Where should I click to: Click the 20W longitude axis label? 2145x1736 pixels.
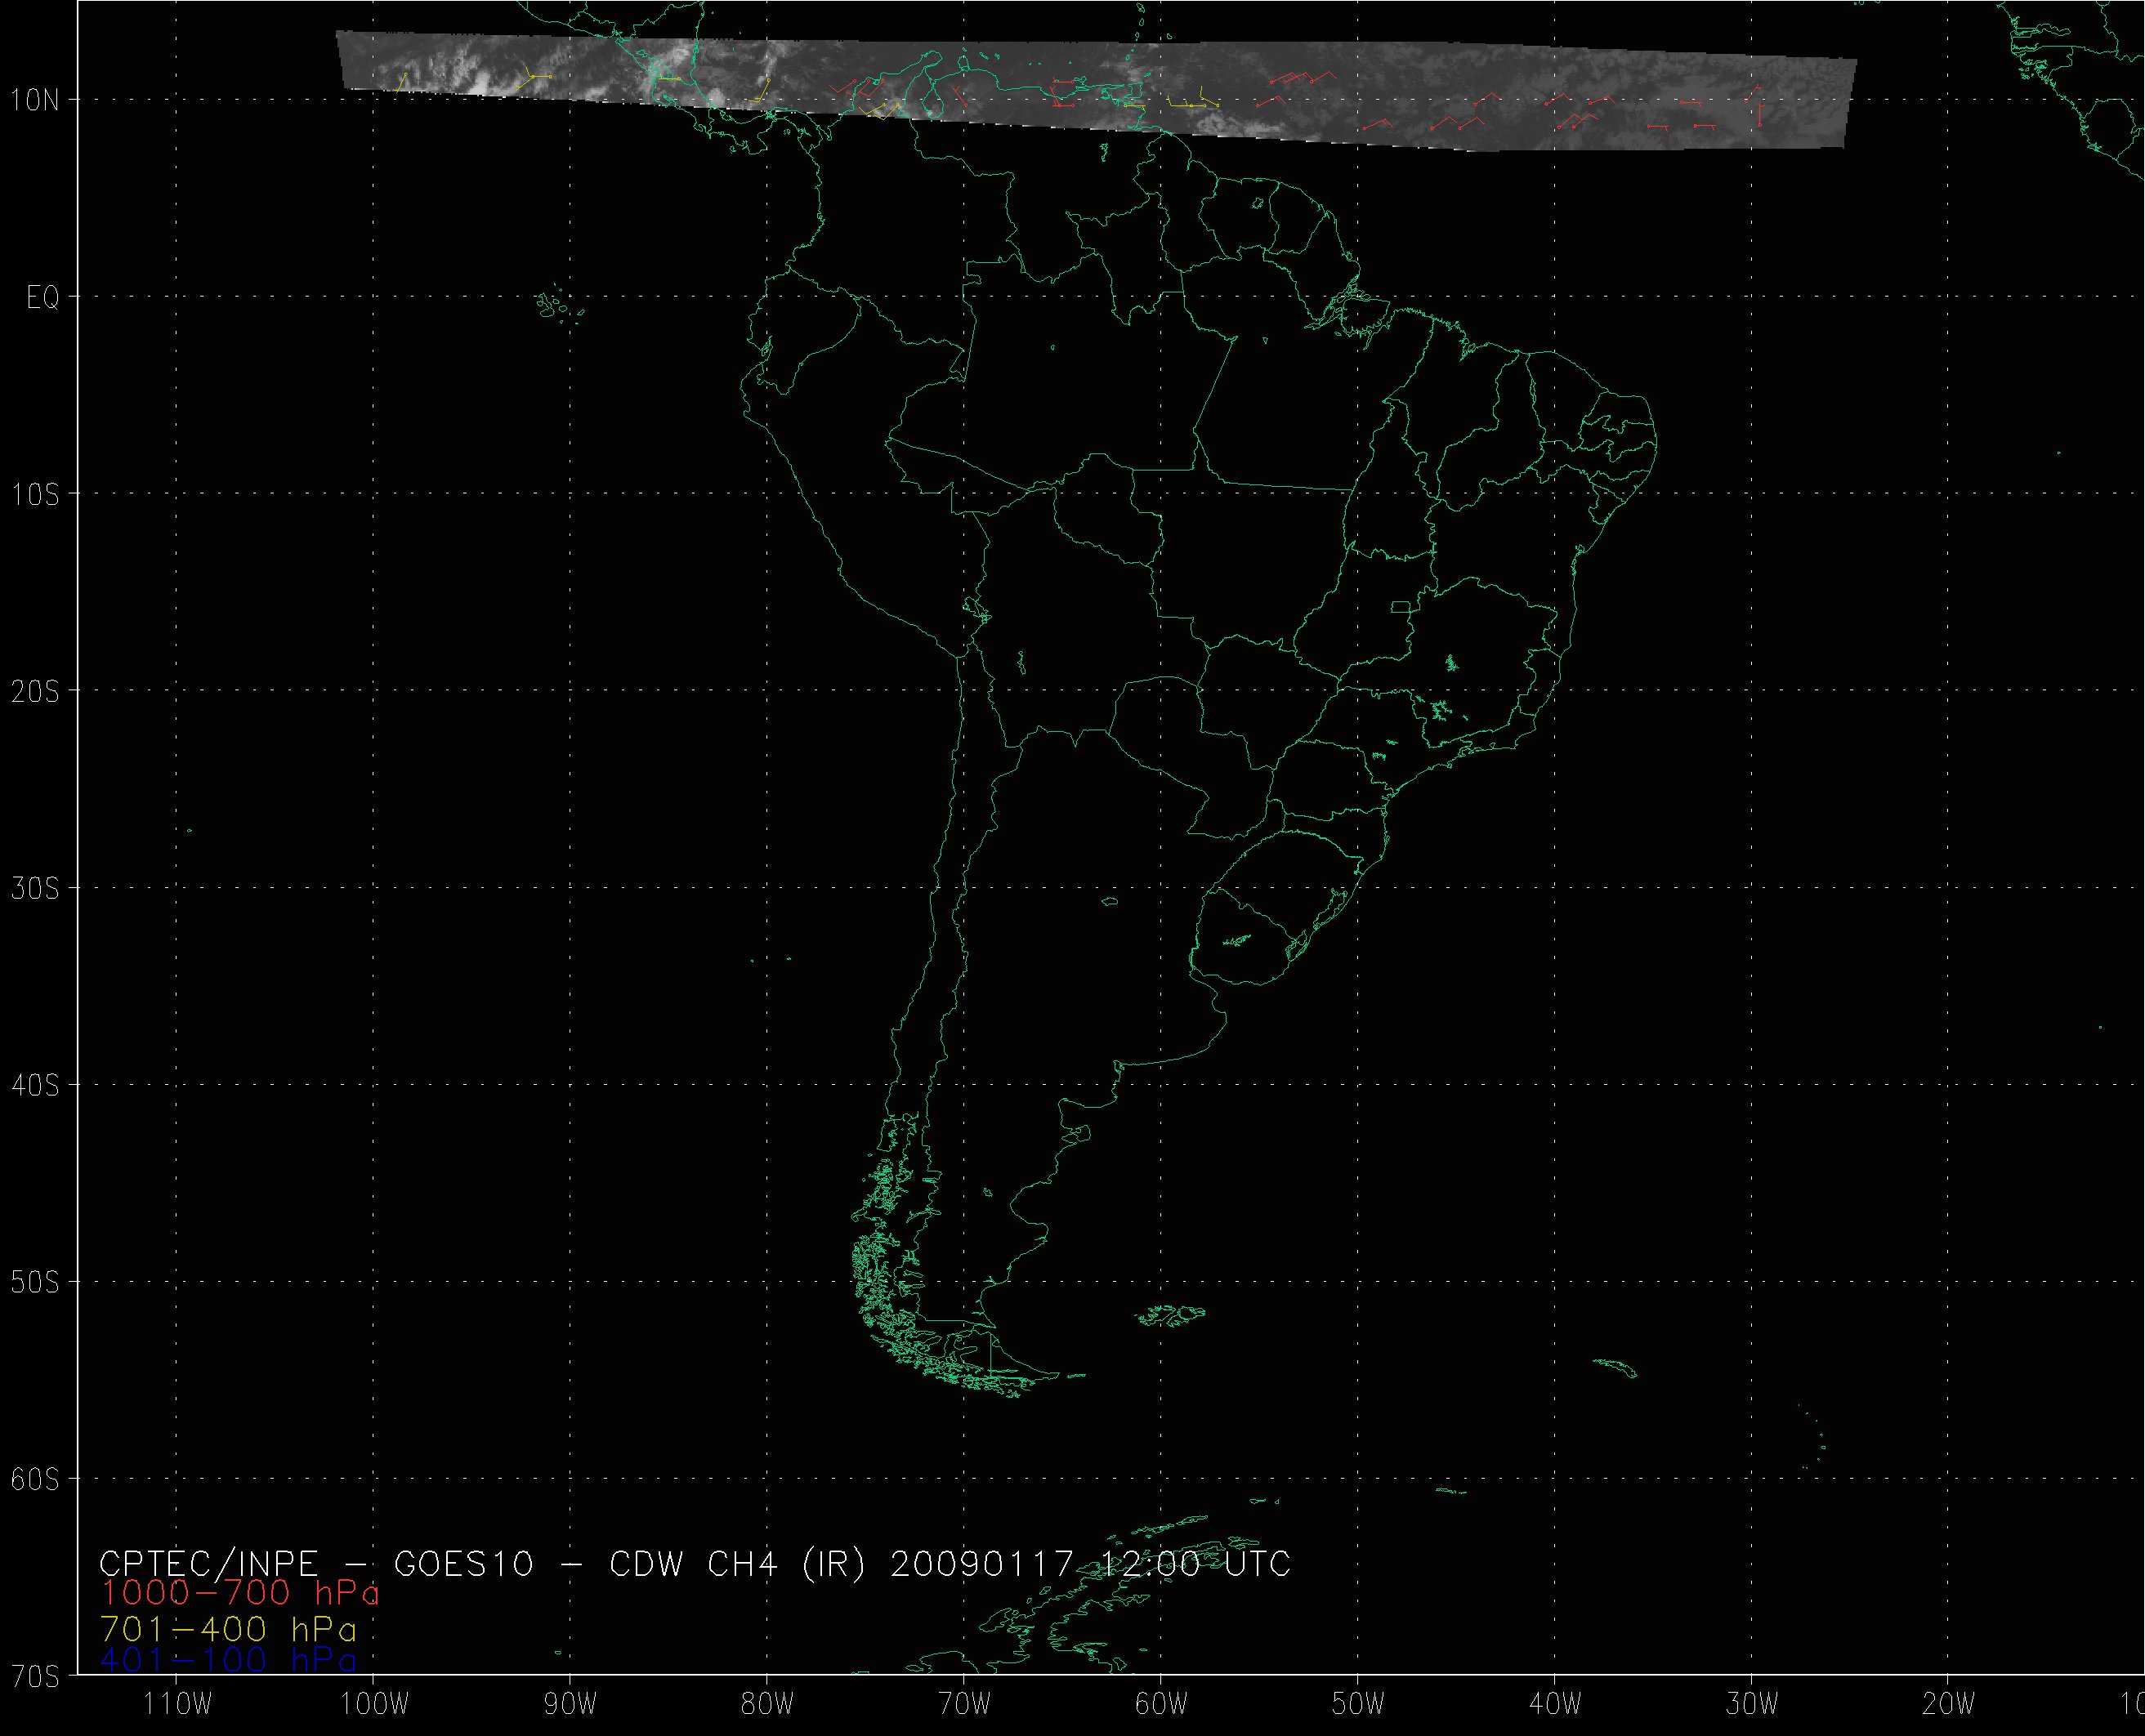[1950, 1704]
